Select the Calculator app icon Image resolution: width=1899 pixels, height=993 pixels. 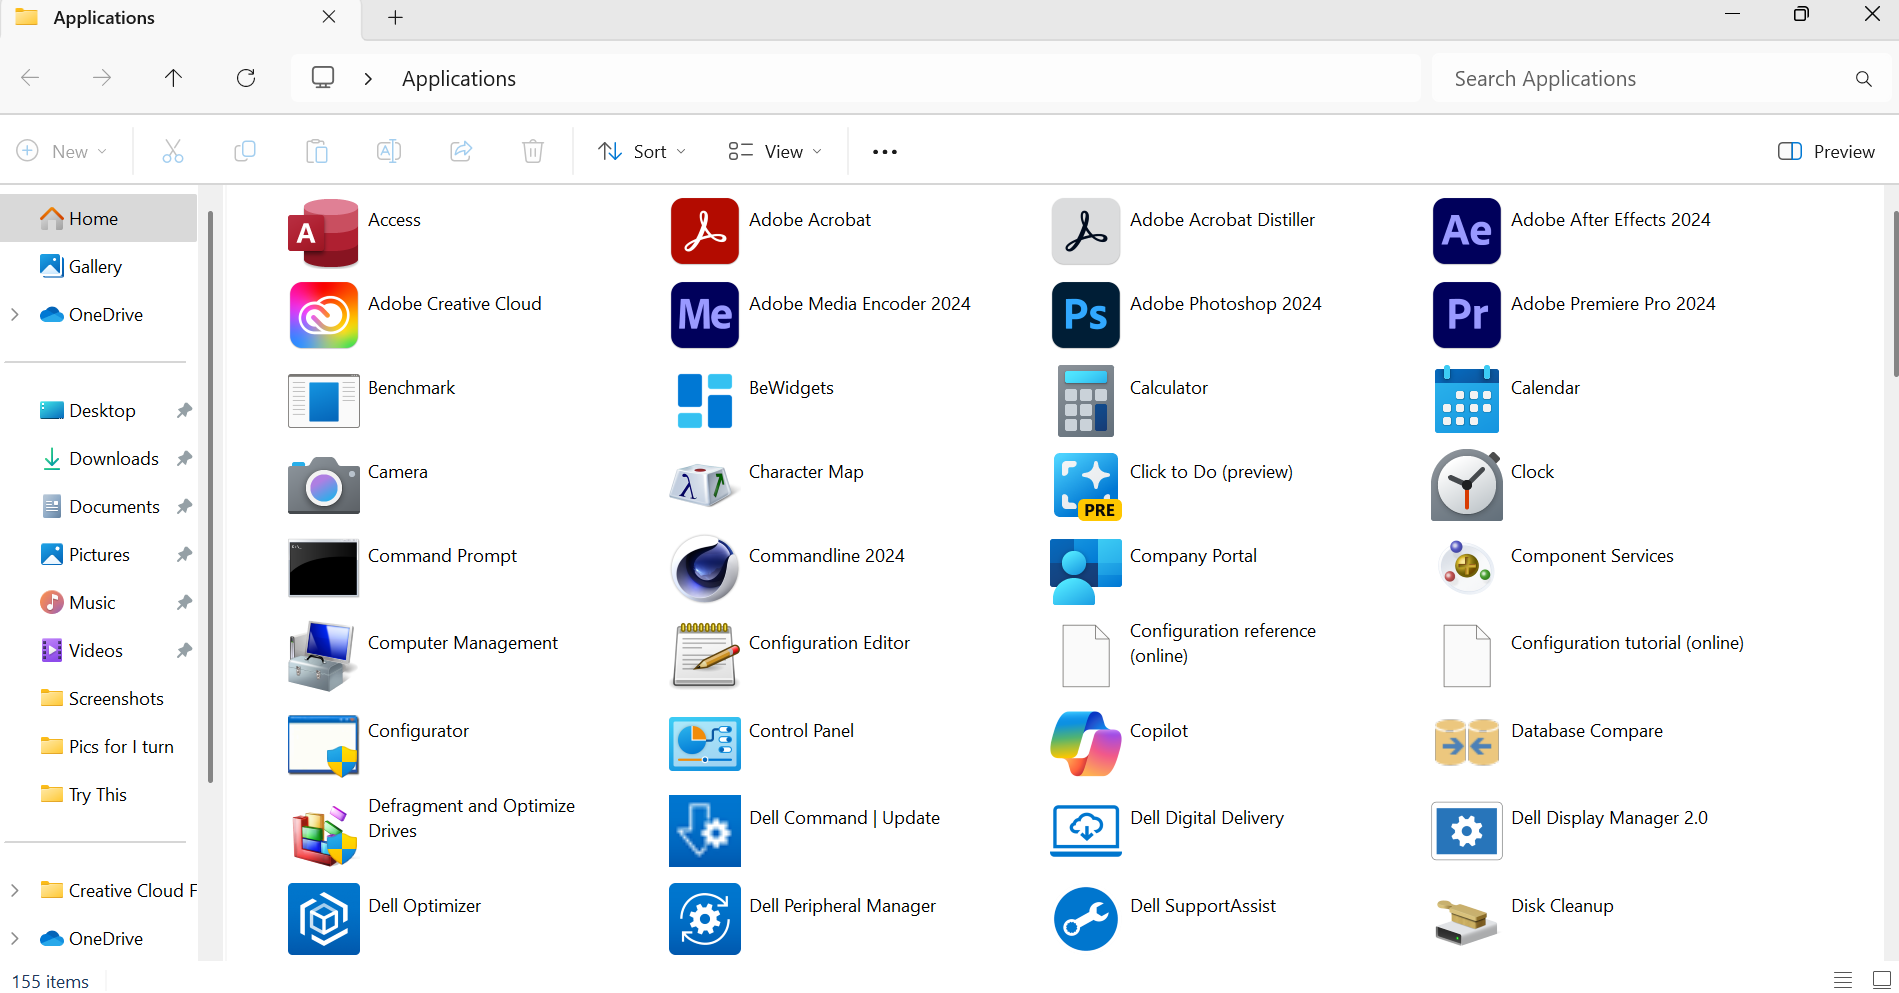click(x=1085, y=400)
